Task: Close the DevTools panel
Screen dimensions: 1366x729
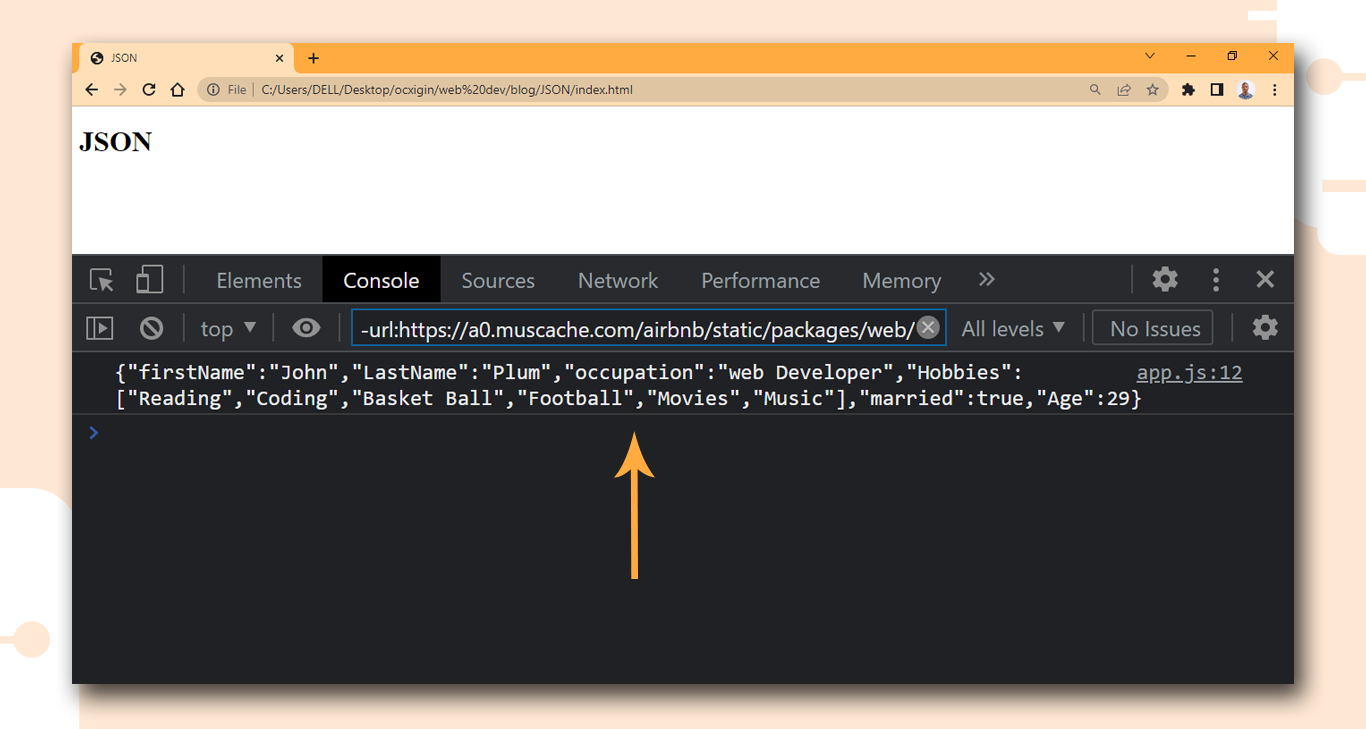Action: (x=1265, y=279)
